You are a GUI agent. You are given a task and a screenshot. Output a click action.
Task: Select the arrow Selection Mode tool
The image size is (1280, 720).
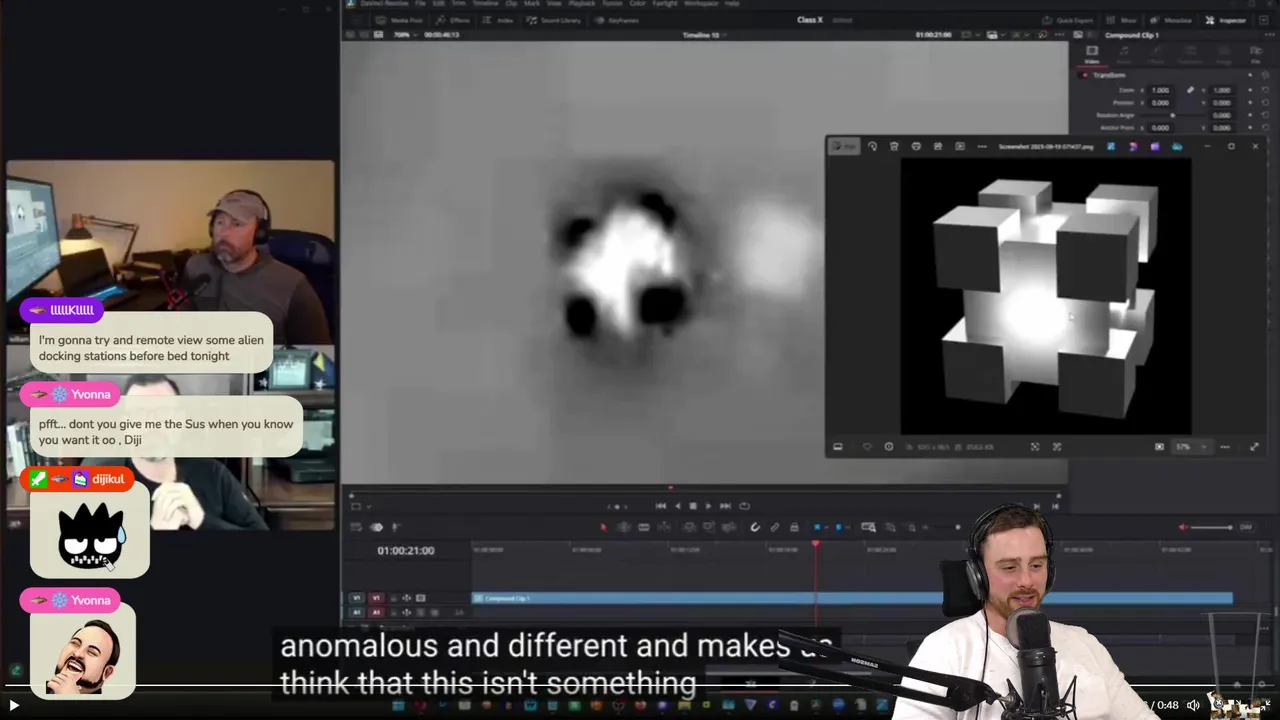click(603, 527)
